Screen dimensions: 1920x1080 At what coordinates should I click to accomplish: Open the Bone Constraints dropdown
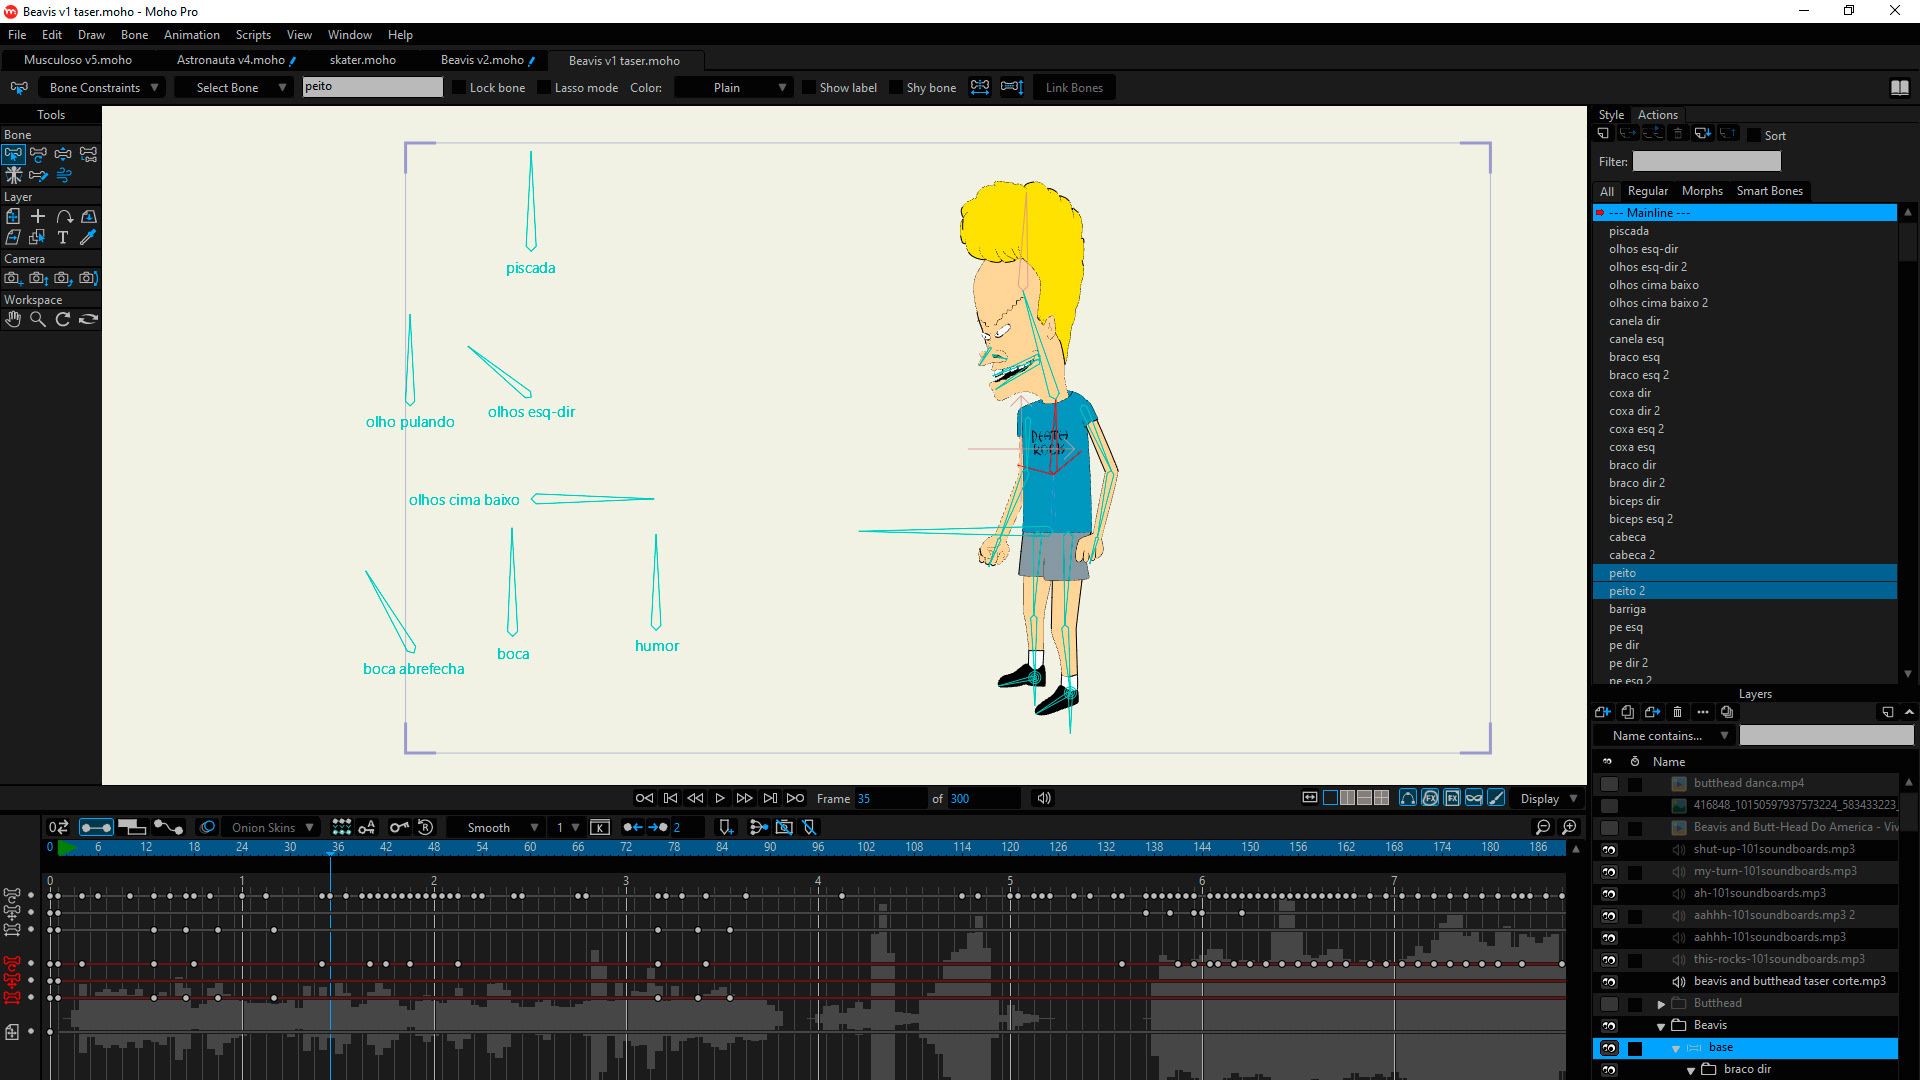[104, 88]
